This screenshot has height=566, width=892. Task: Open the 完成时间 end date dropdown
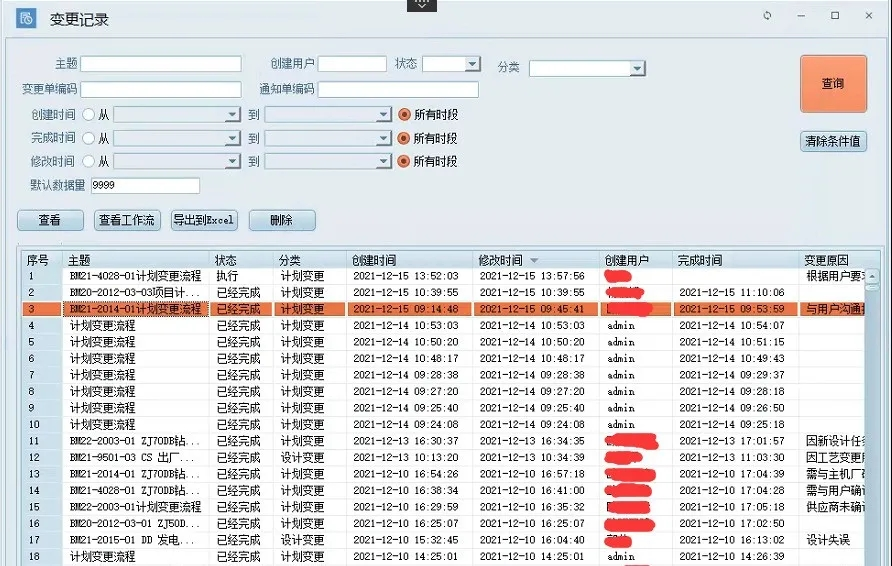pos(382,138)
